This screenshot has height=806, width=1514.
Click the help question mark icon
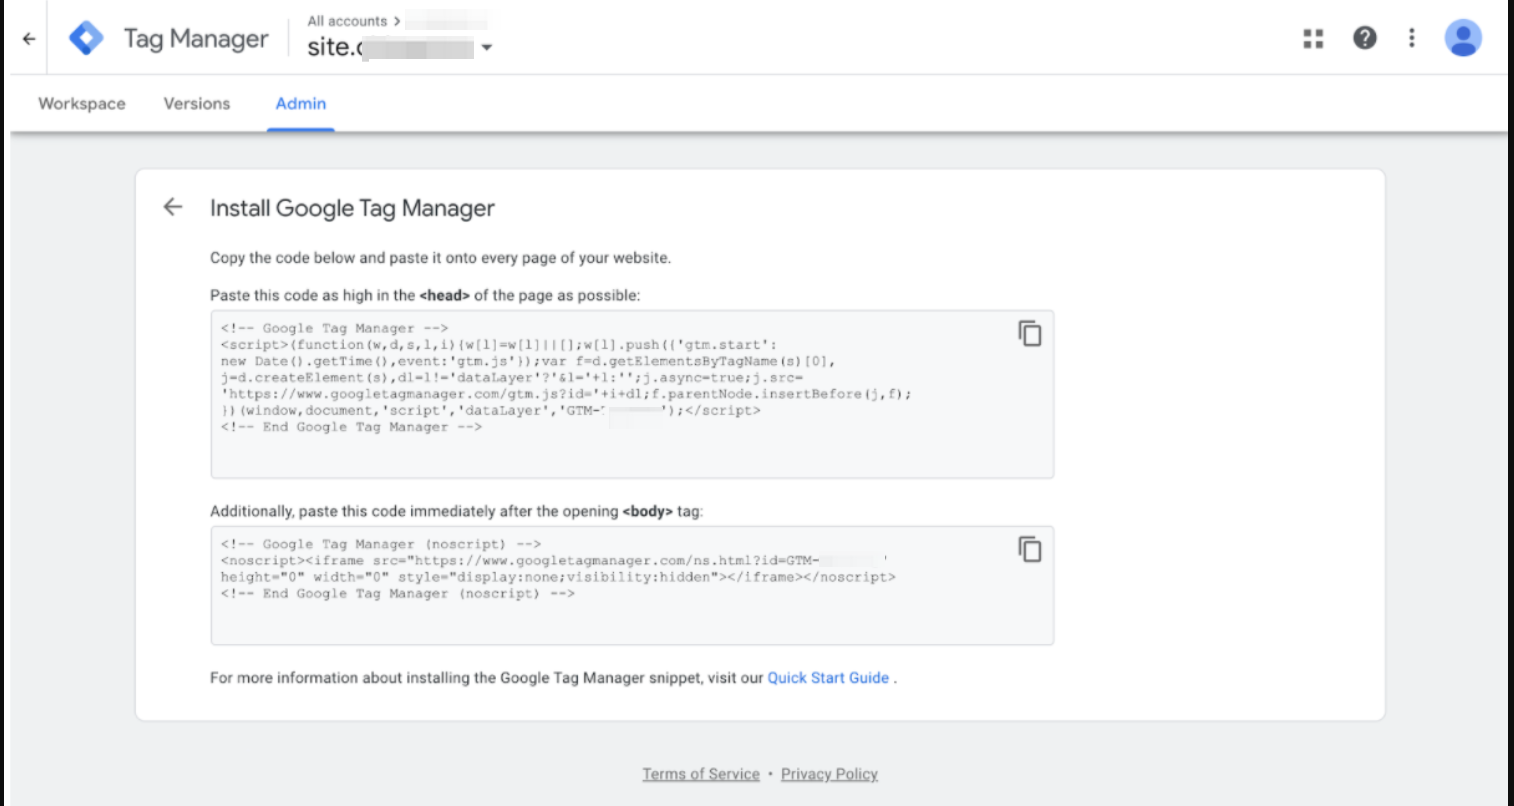coord(1363,37)
